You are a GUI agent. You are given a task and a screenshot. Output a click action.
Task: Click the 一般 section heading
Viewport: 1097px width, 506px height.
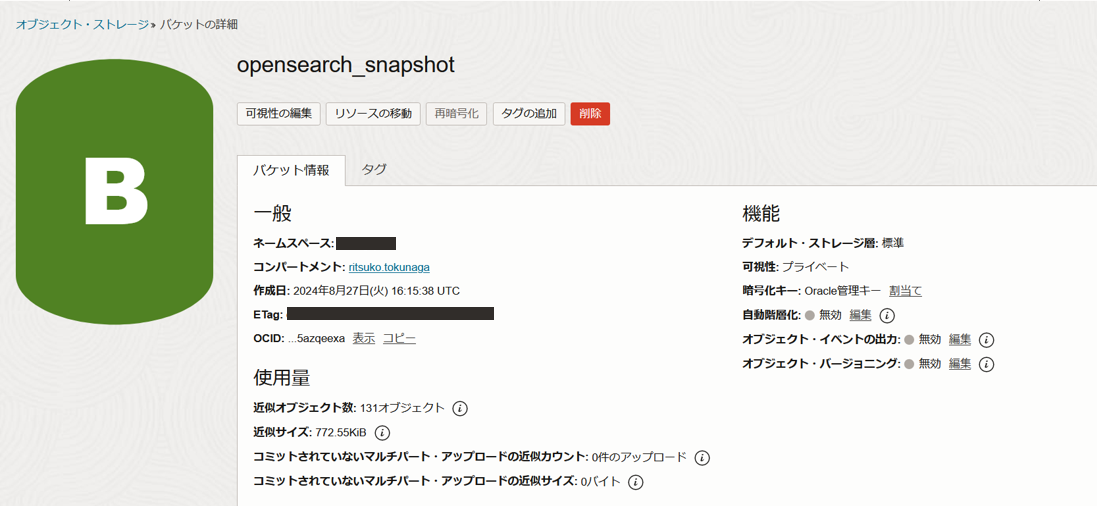pos(273,213)
